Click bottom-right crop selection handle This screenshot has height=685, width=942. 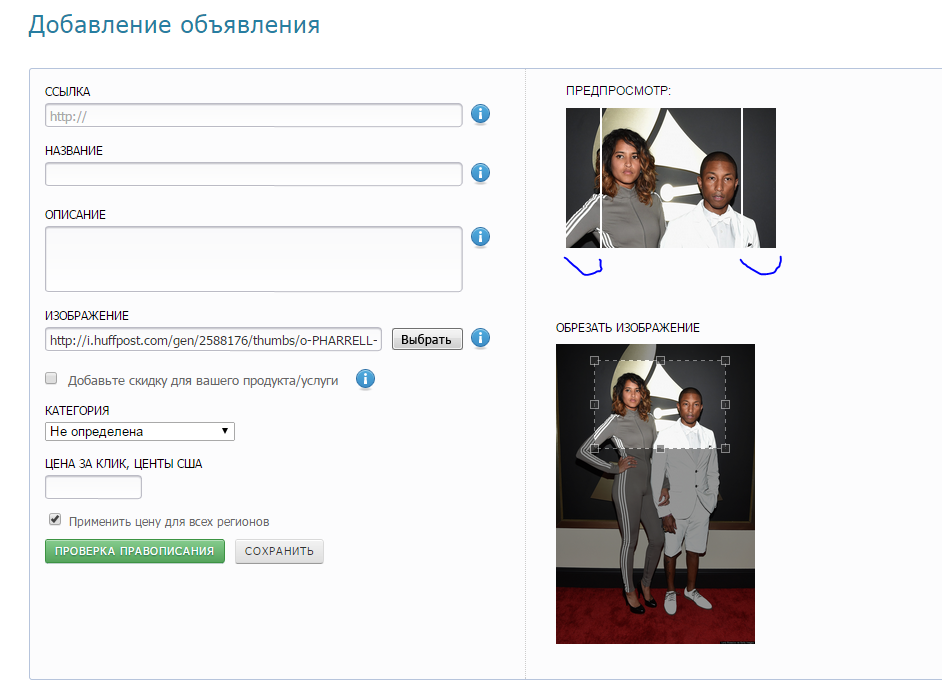coord(725,448)
